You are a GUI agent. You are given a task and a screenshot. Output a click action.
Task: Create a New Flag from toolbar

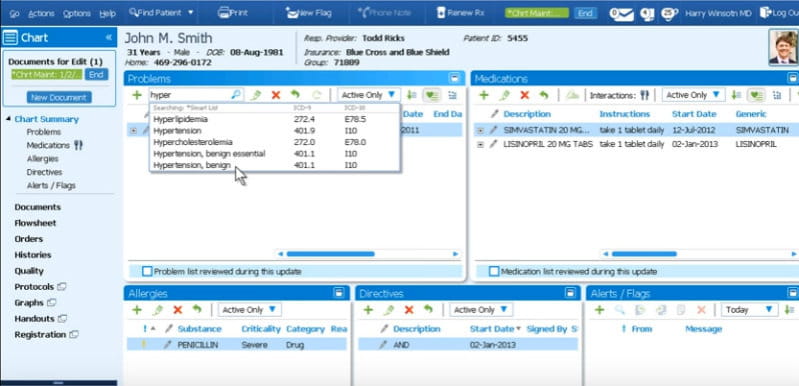(309, 13)
